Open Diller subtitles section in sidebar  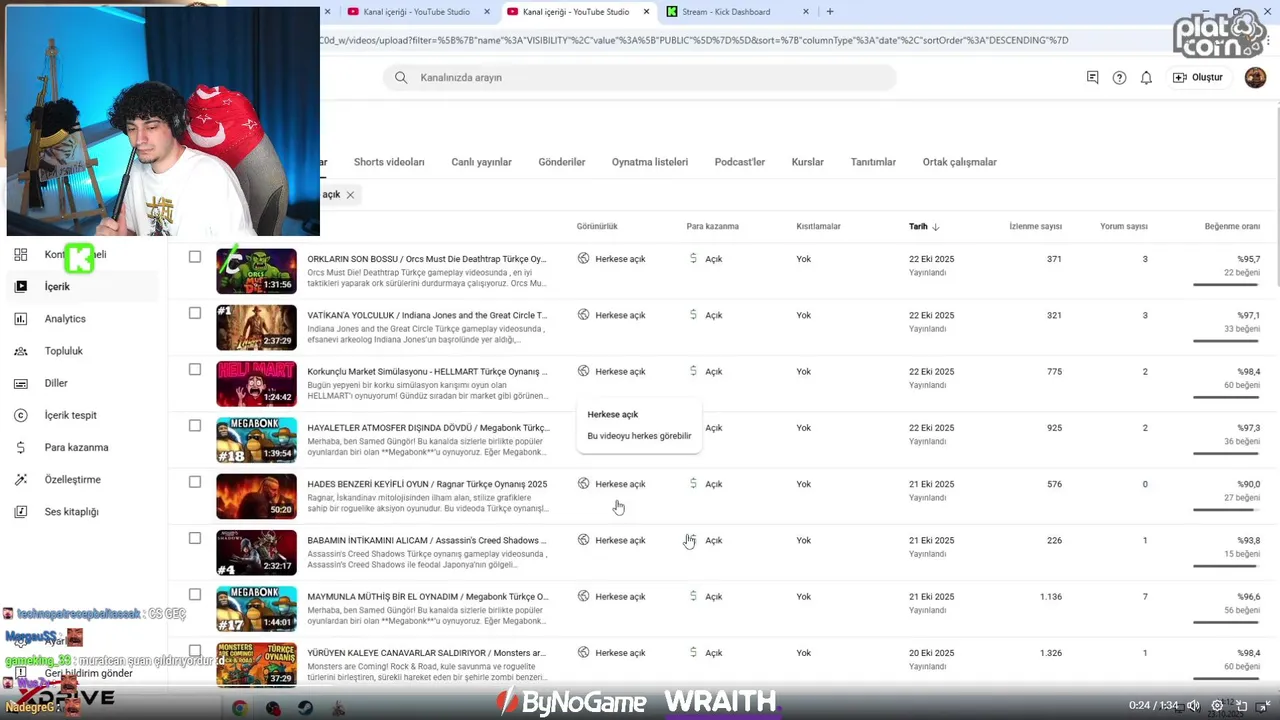[x=56, y=383]
